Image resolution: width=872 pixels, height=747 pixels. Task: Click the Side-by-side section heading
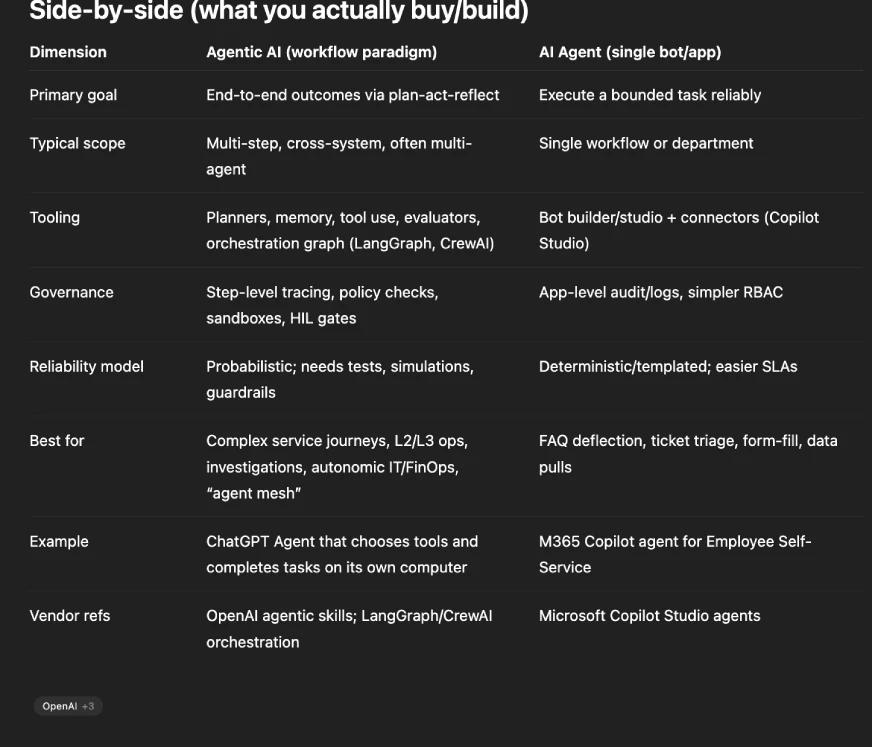[x=279, y=12]
